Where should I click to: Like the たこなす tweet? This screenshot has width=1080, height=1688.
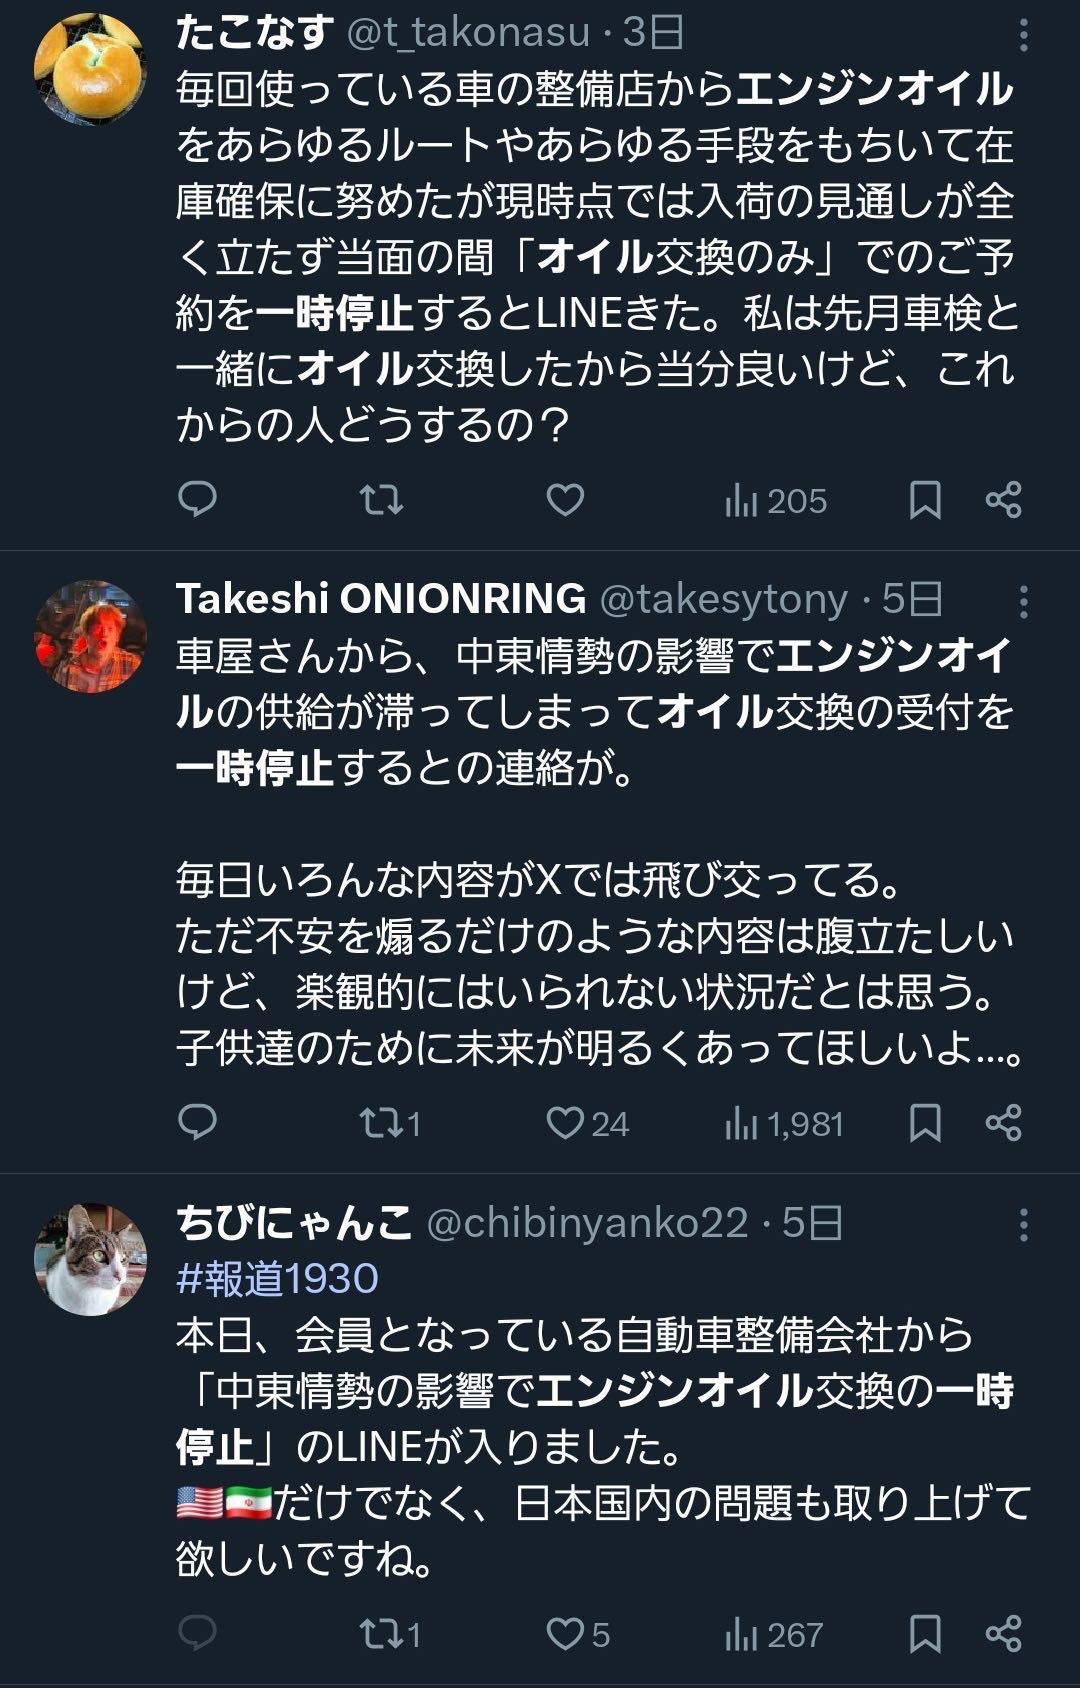tap(565, 499)
